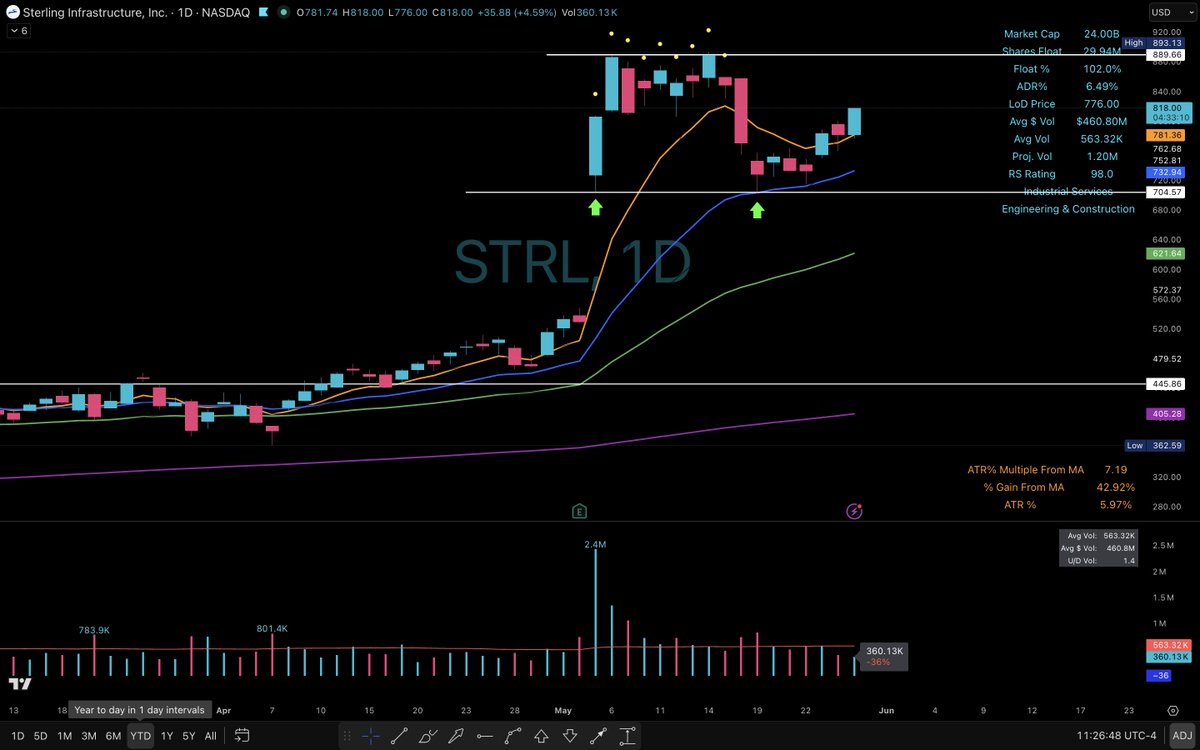This screenshot has width=1200, height=750.
Task: Select the curved path drawing tool
Action: tap(513, 736)
